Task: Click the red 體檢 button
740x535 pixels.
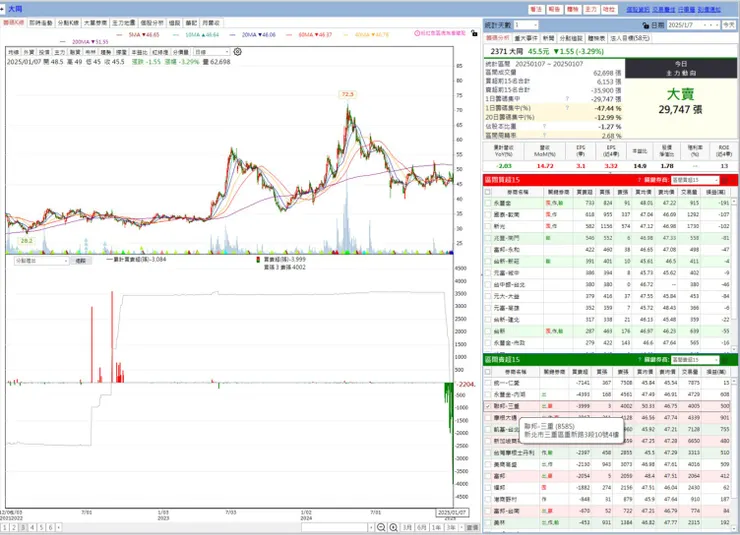Action: (x=572, y=9)
